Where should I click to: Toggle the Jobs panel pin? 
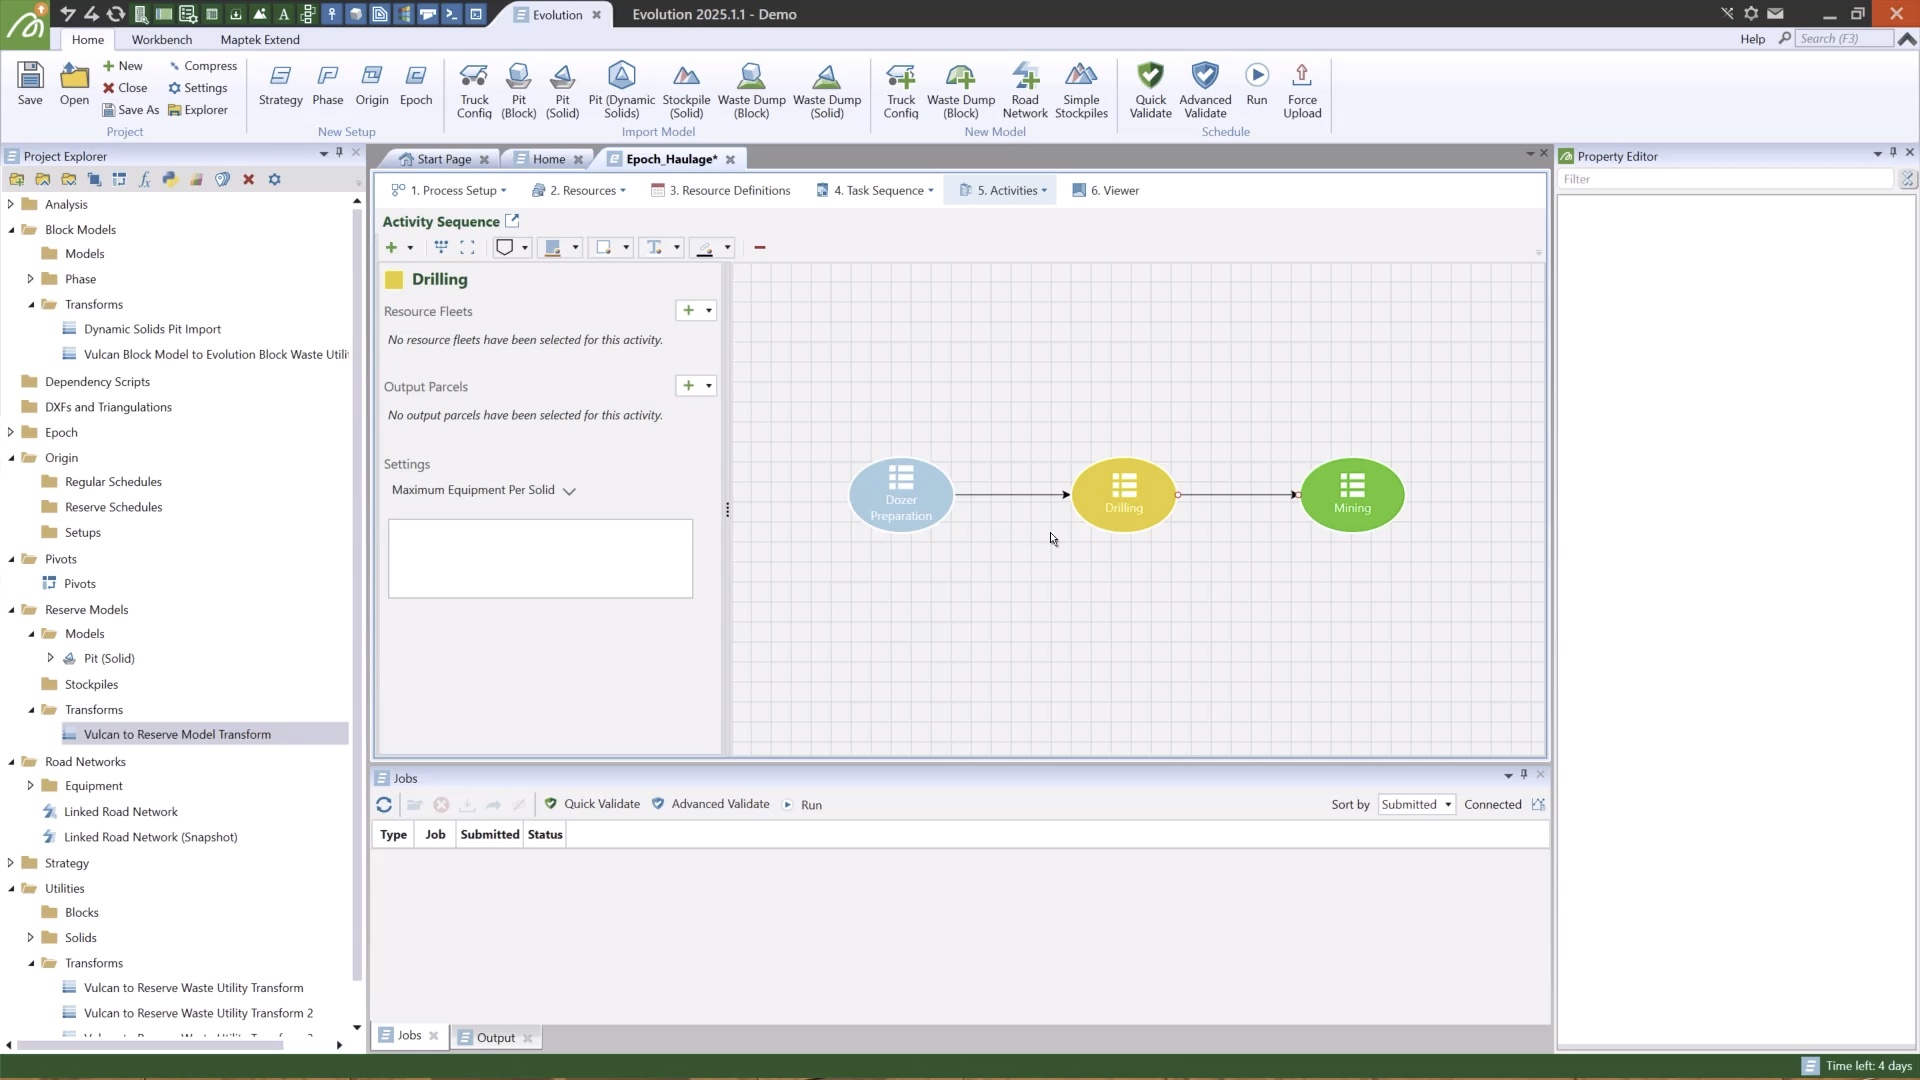point(1524,775)
